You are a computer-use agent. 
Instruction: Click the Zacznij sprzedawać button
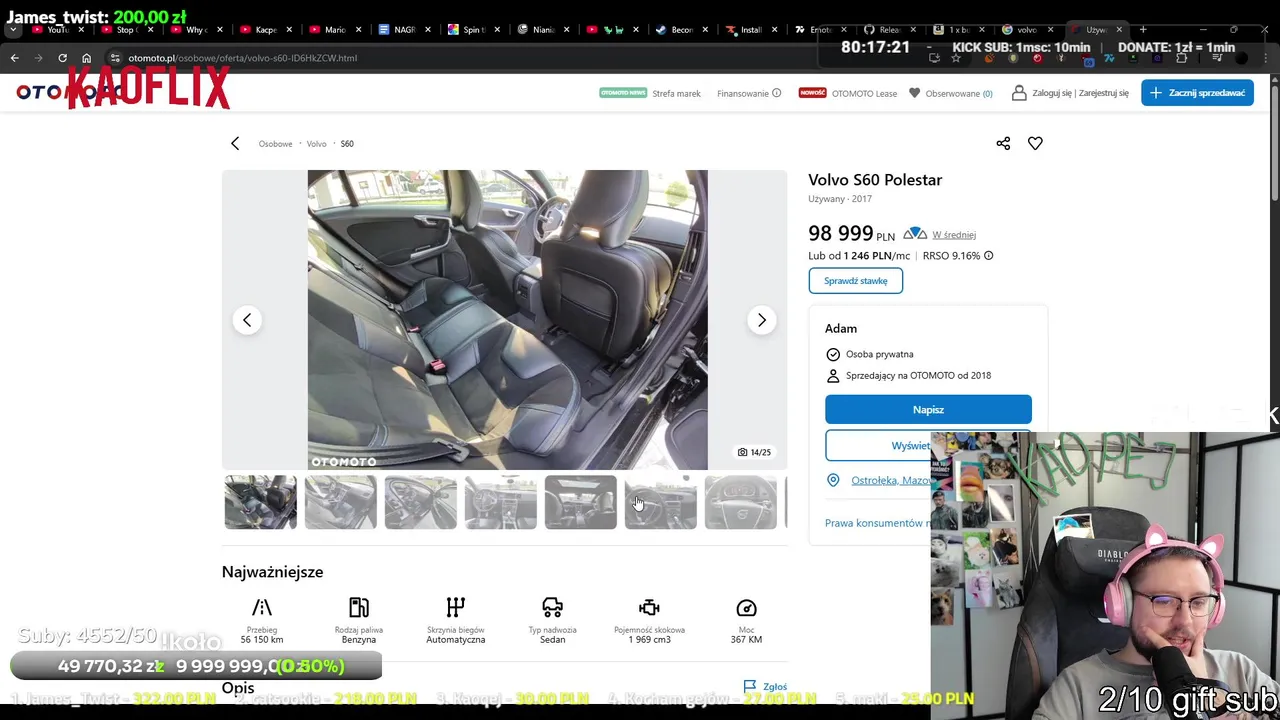(1197, 93)
